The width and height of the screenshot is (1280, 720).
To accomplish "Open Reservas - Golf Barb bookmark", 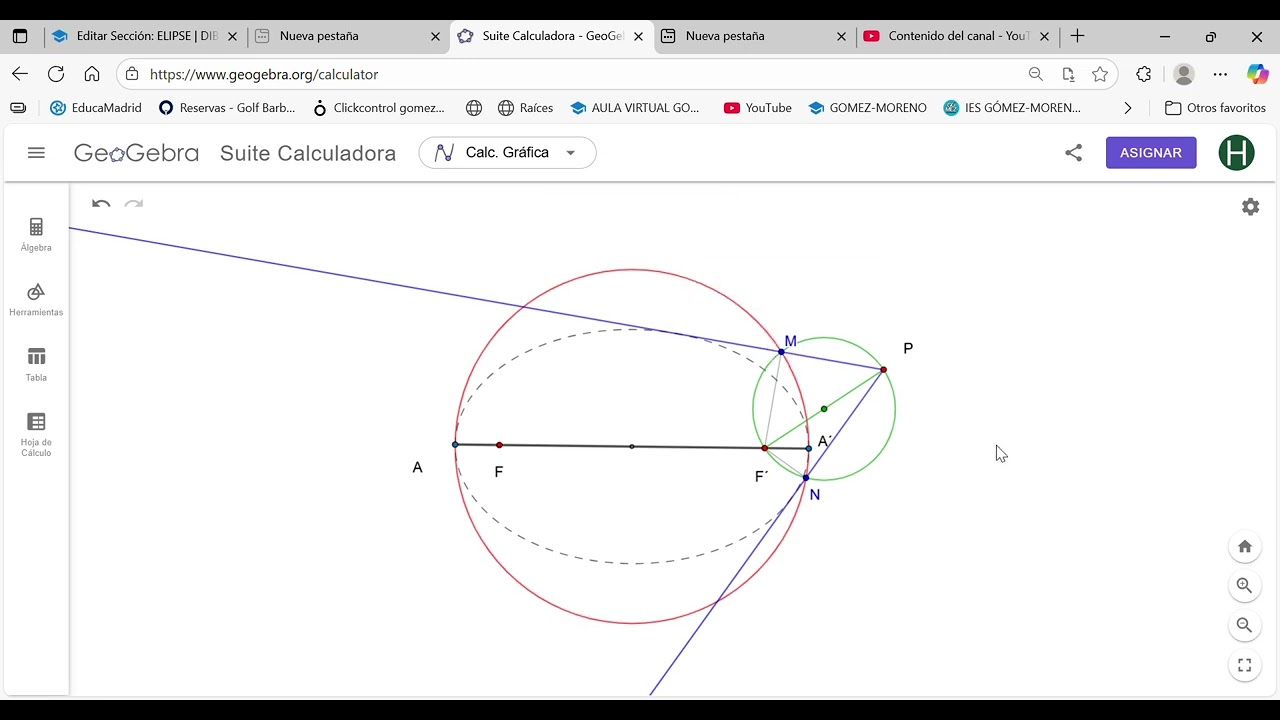I will (x=227, y=108).
